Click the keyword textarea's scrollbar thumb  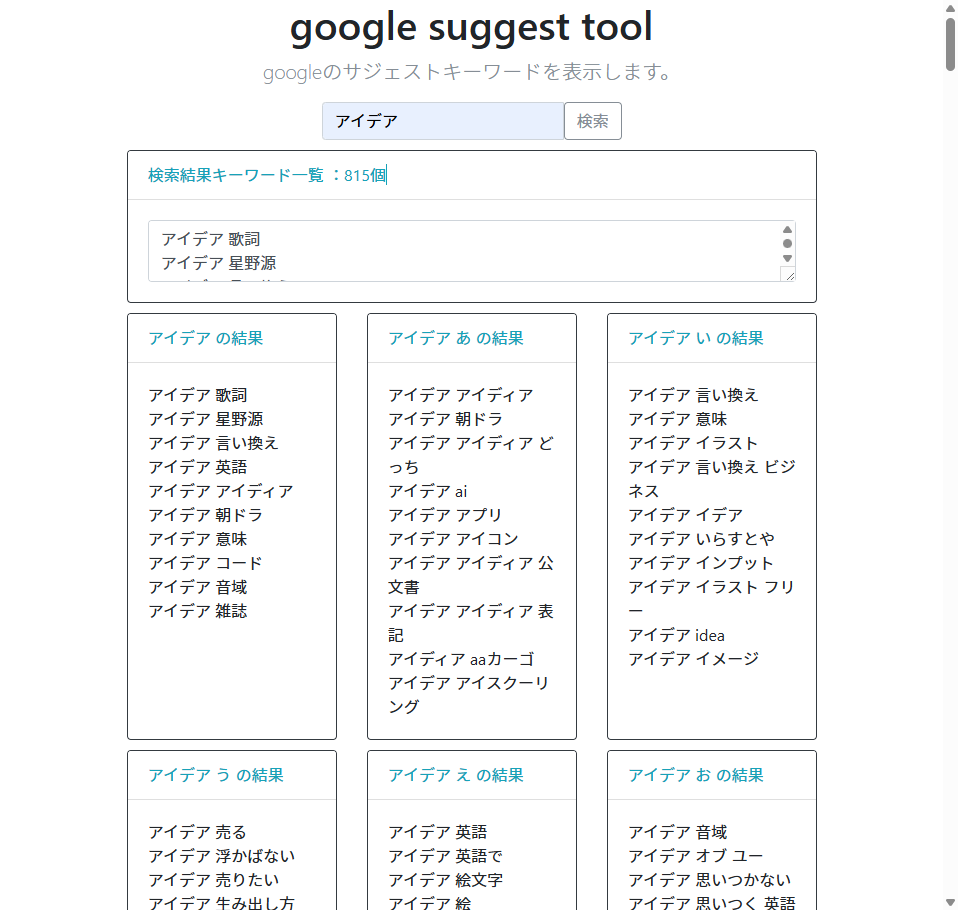coord(787,243)
